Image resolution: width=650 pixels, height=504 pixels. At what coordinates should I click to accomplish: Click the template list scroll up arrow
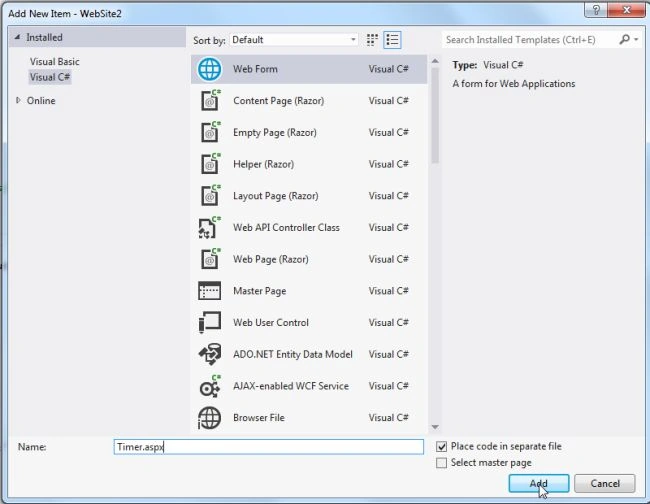(435, 61)
